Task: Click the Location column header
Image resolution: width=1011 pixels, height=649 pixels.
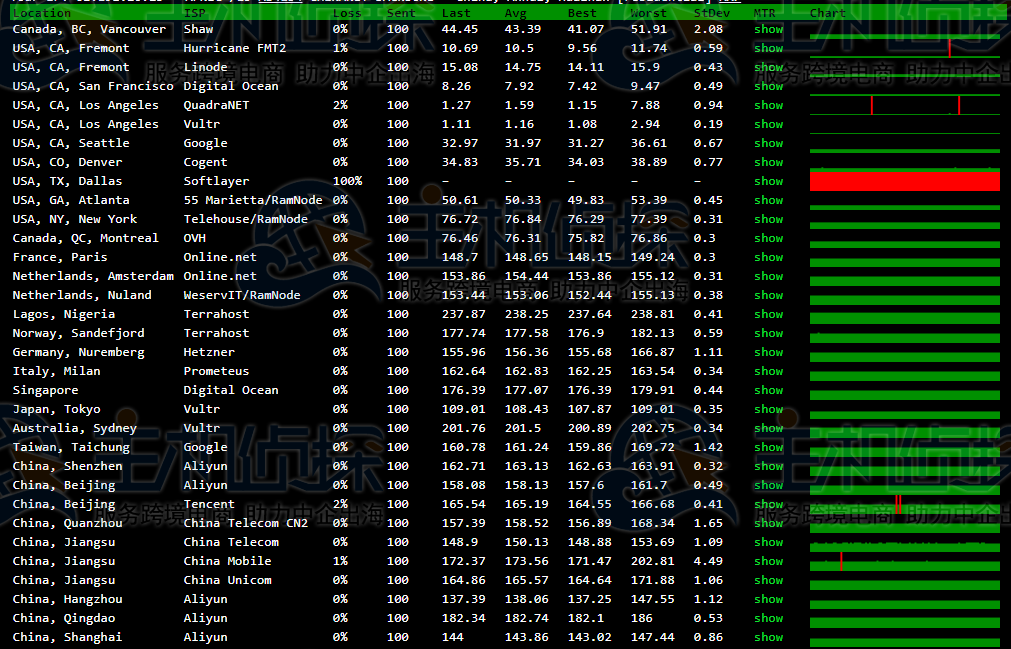Action: (x=42, y=13)
